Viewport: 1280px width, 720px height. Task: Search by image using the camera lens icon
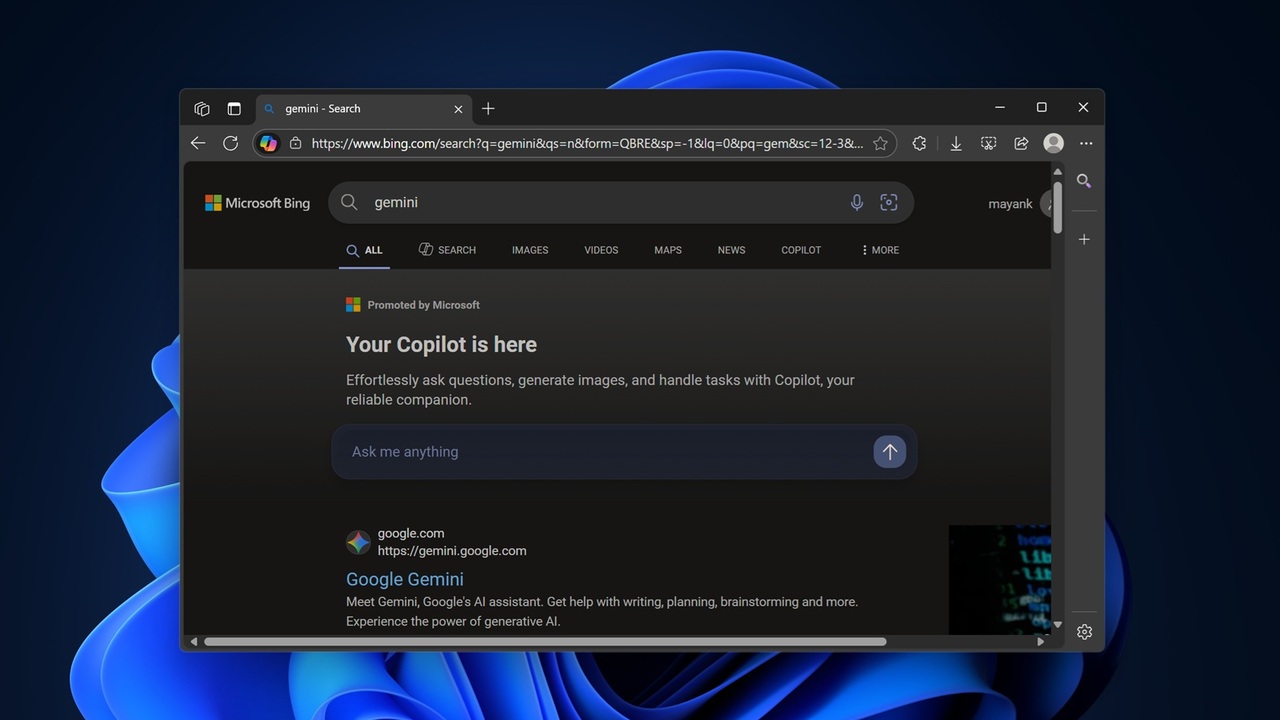pyautogui.click(x=889, y=202)
